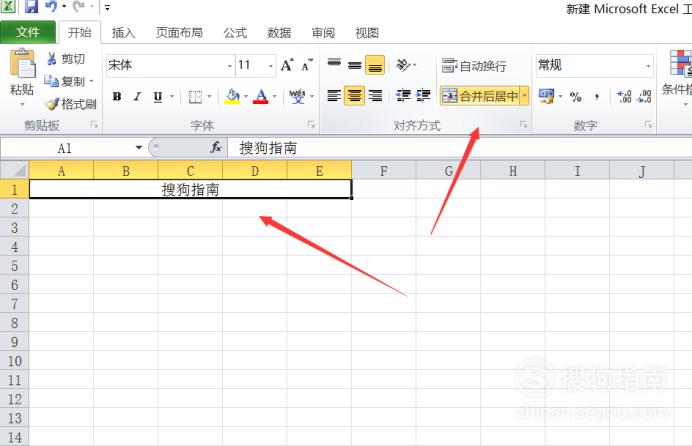The width and height of the screenshot is (692, 446).
Task: Select column F header
Action: point(384,171)
